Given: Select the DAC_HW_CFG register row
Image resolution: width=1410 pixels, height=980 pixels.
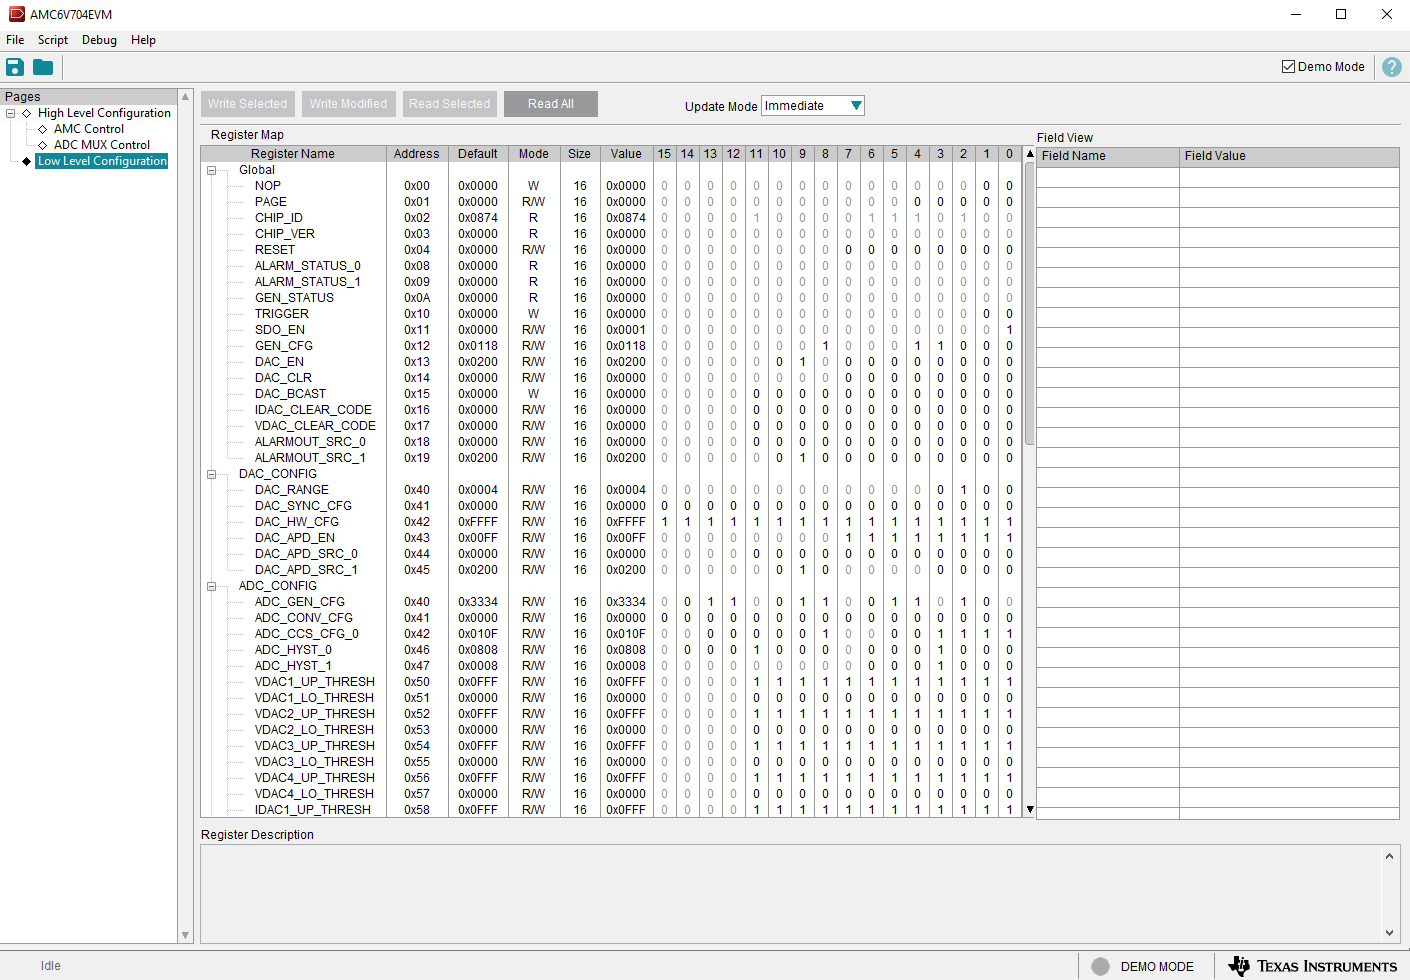Looking at the screenshot, I should point(611,522).
